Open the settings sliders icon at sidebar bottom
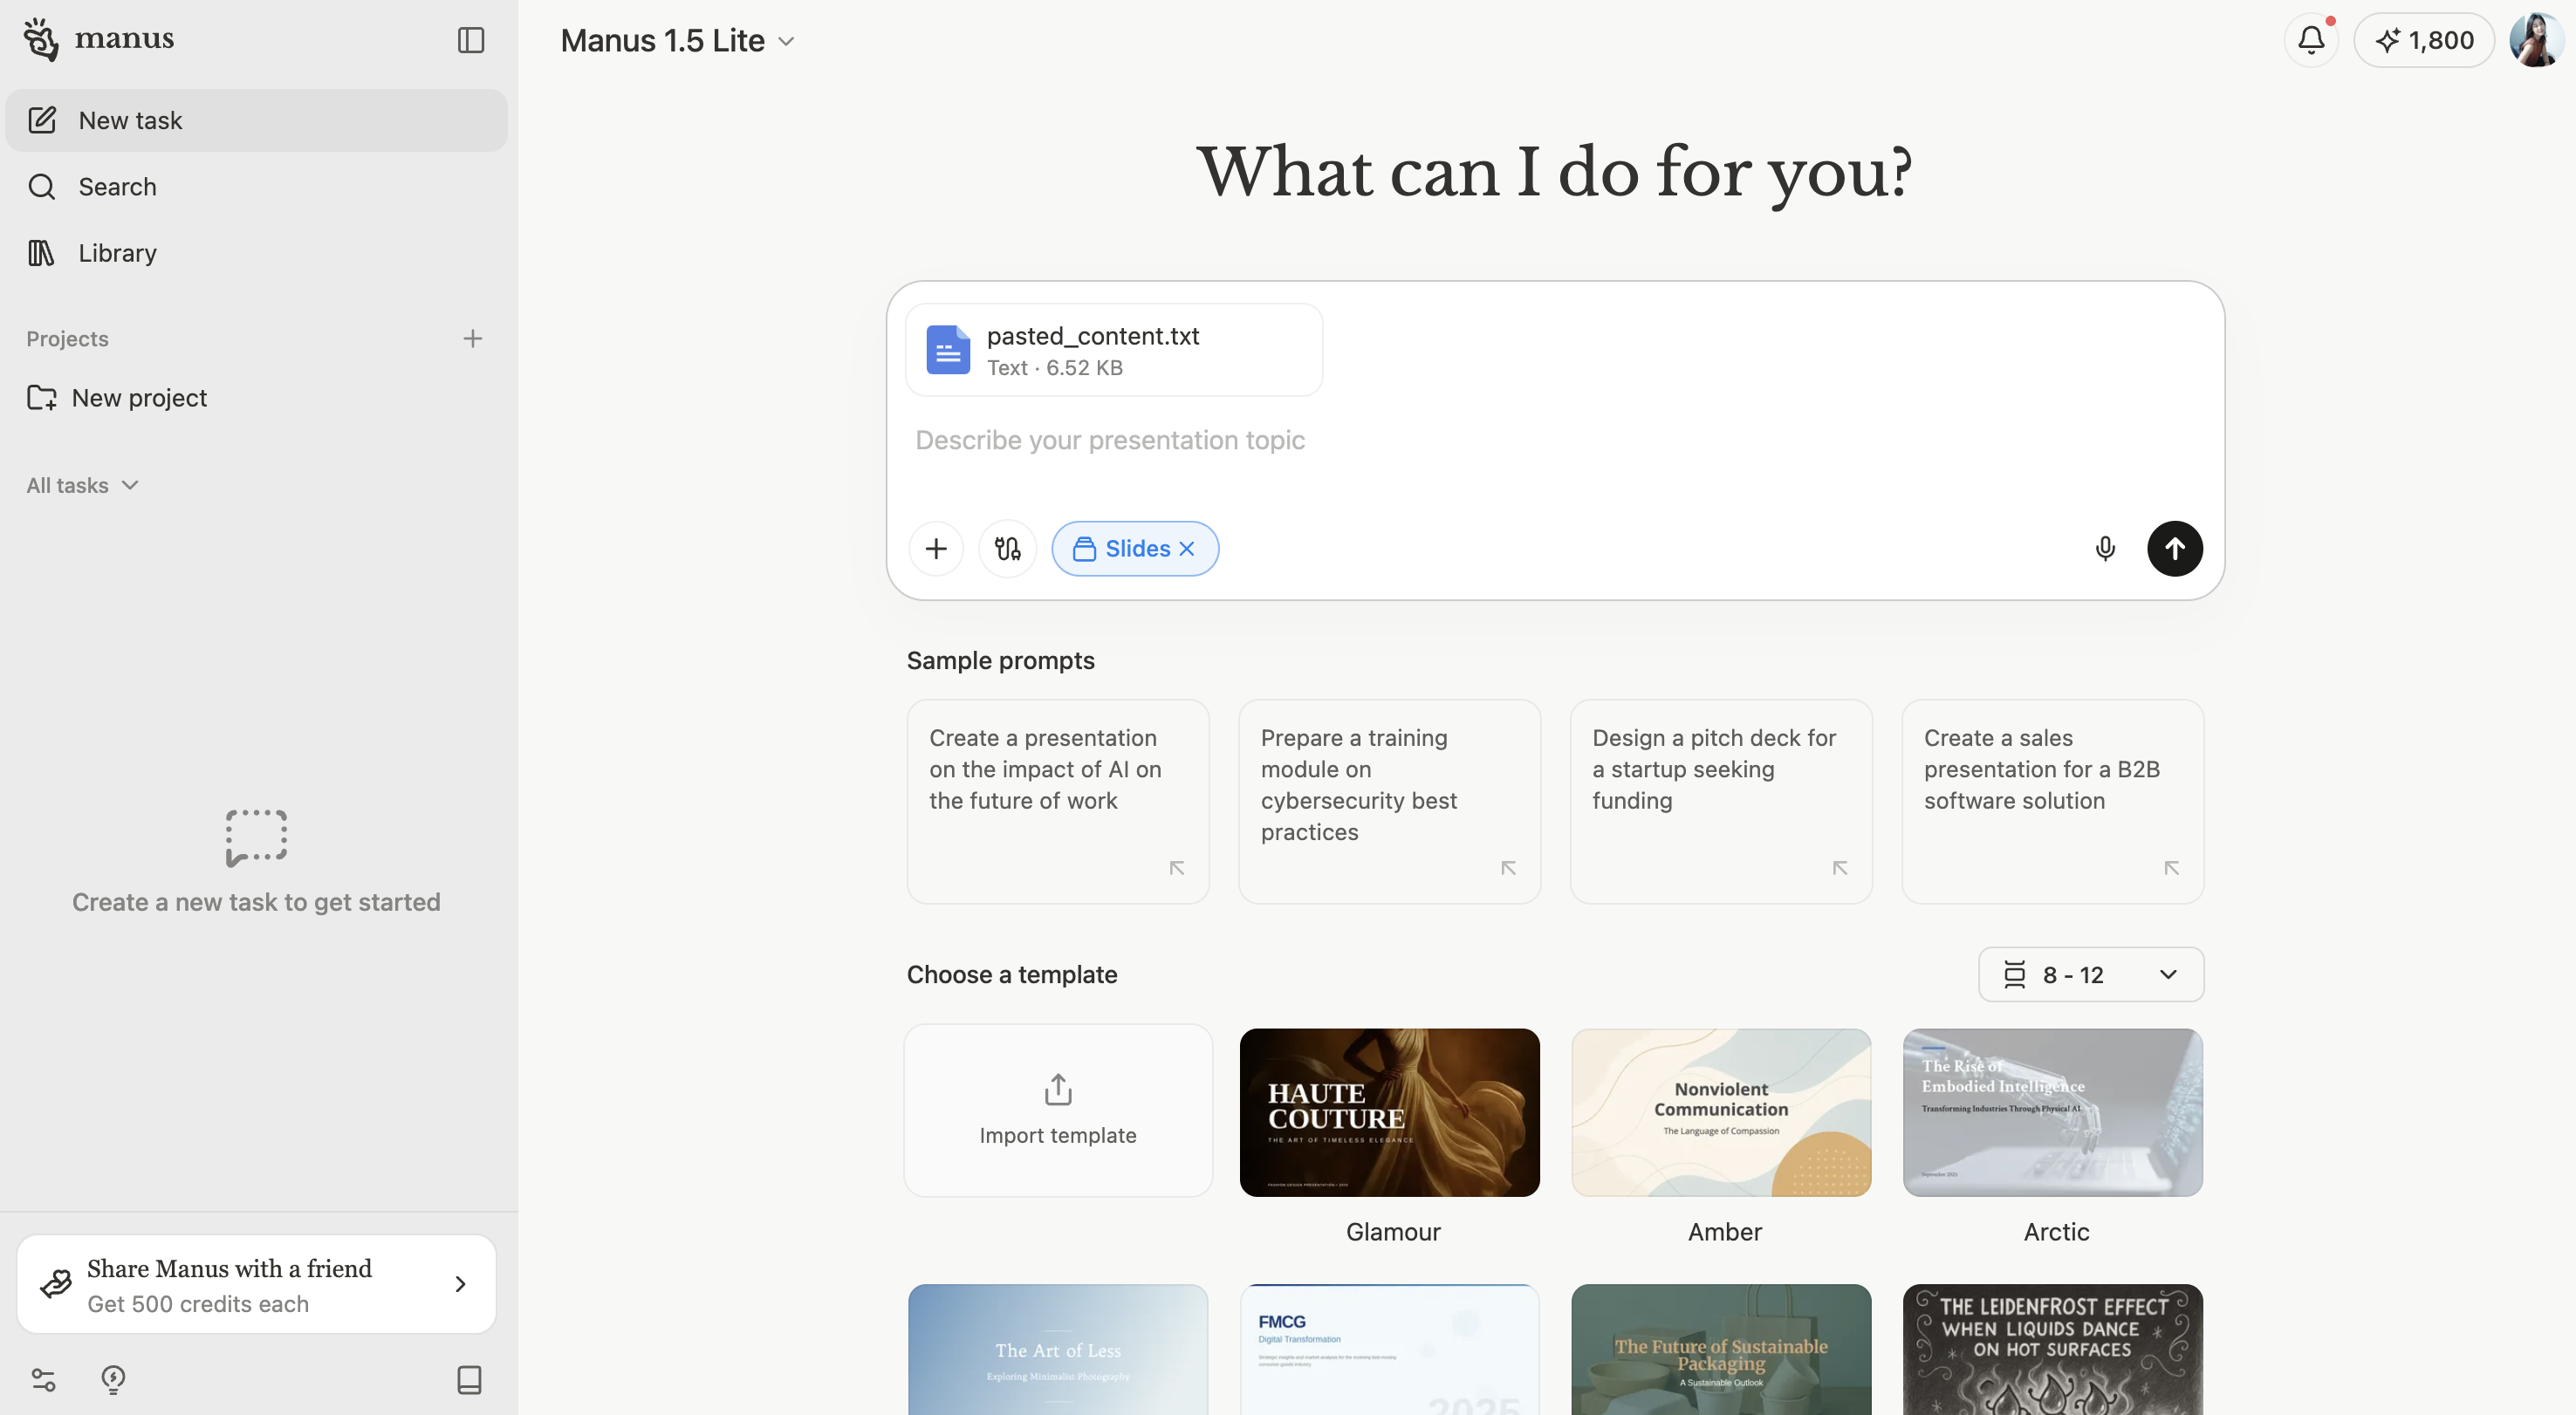2576x1415 pixels. [x=43, y=1380]
